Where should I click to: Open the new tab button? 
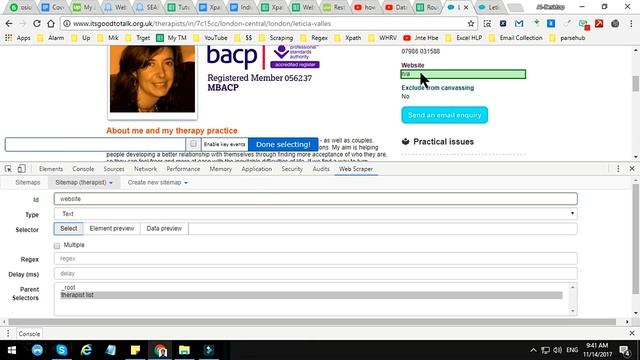coord(516,7)
